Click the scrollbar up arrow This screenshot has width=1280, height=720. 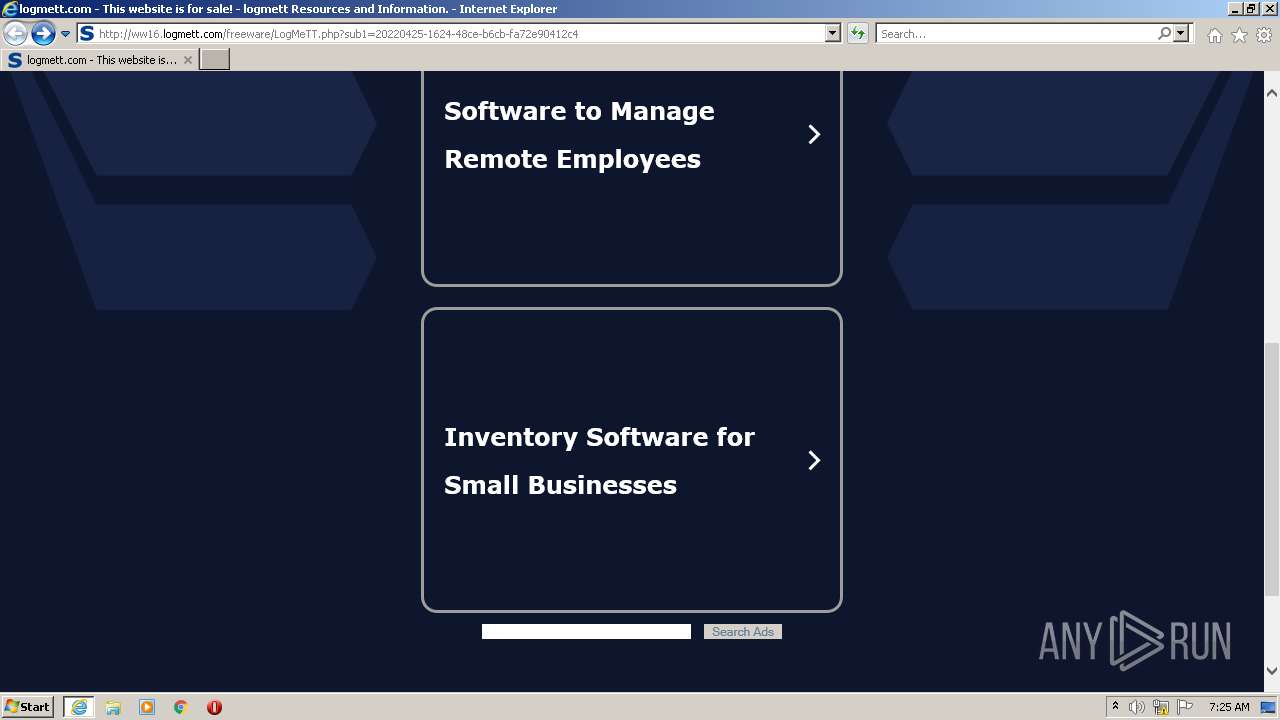tap(1272, 93)
